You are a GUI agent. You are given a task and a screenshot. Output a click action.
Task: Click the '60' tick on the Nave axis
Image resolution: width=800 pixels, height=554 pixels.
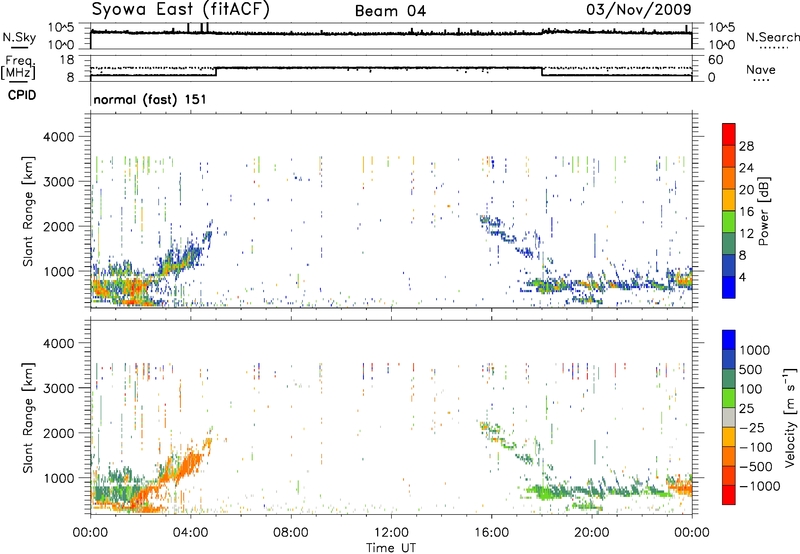pyautogui.click(x=715, y=60)
